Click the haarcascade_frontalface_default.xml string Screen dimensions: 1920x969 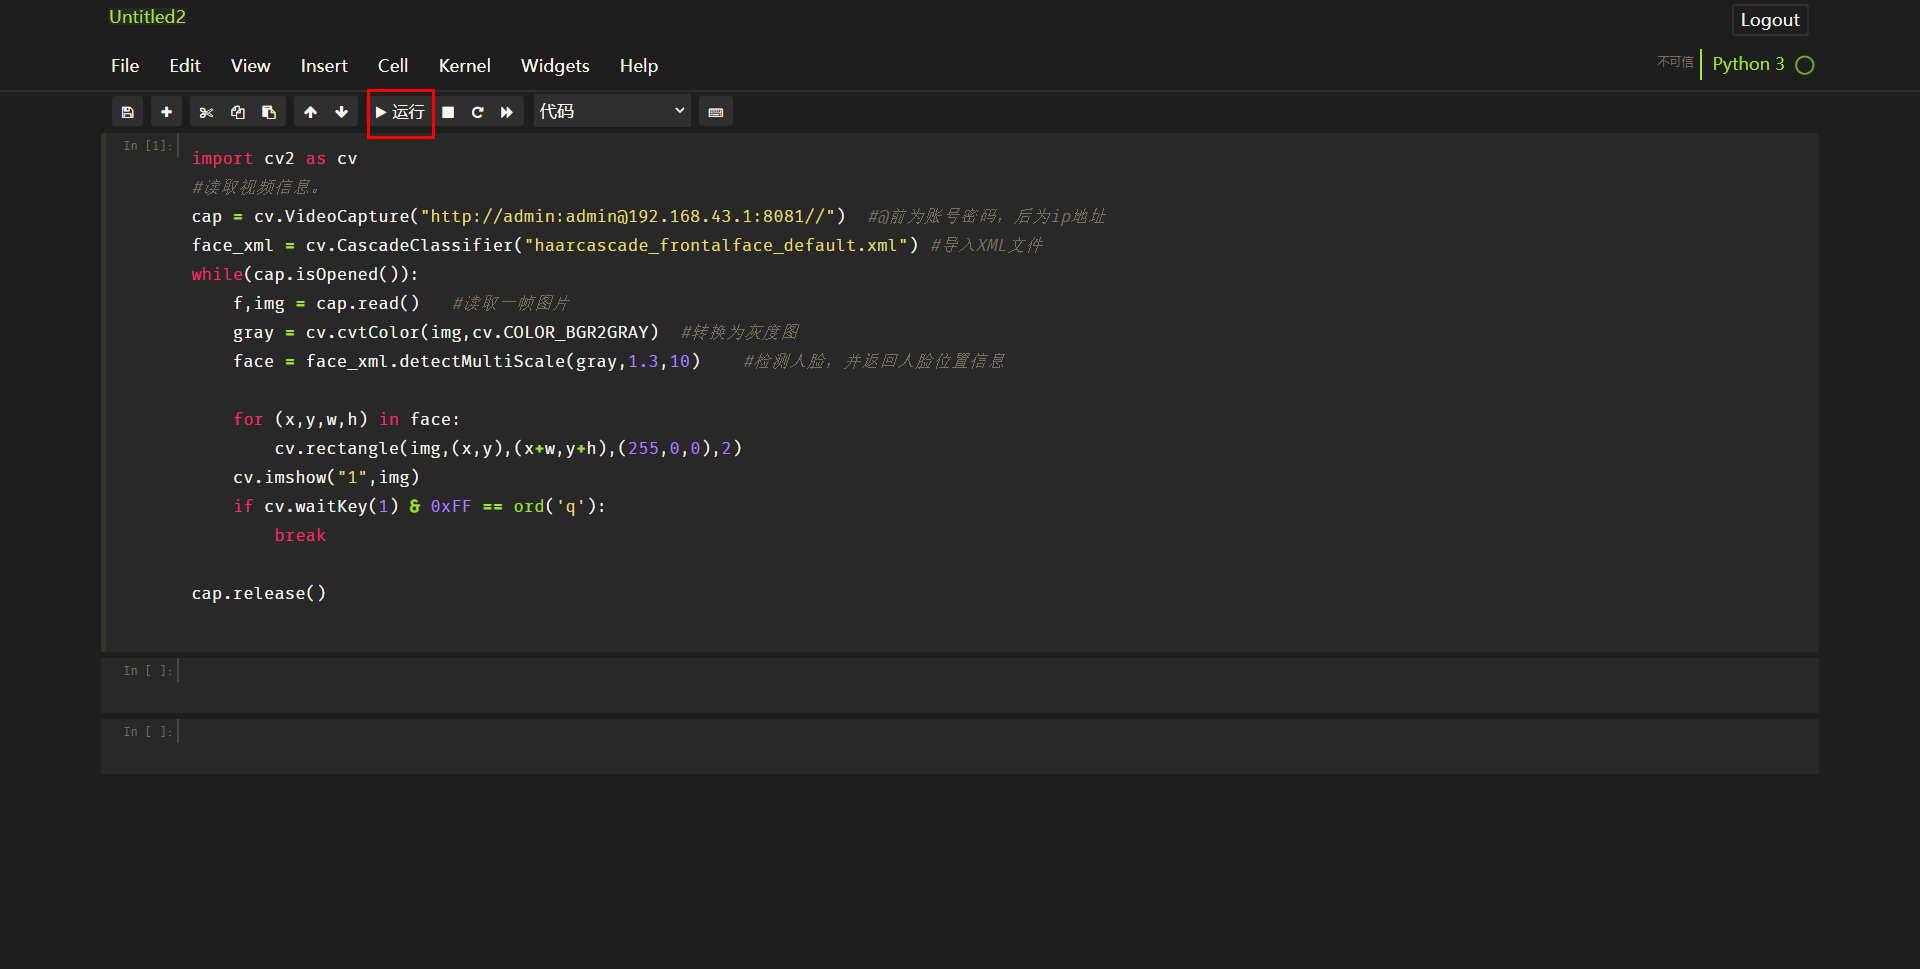click(716, 246)
